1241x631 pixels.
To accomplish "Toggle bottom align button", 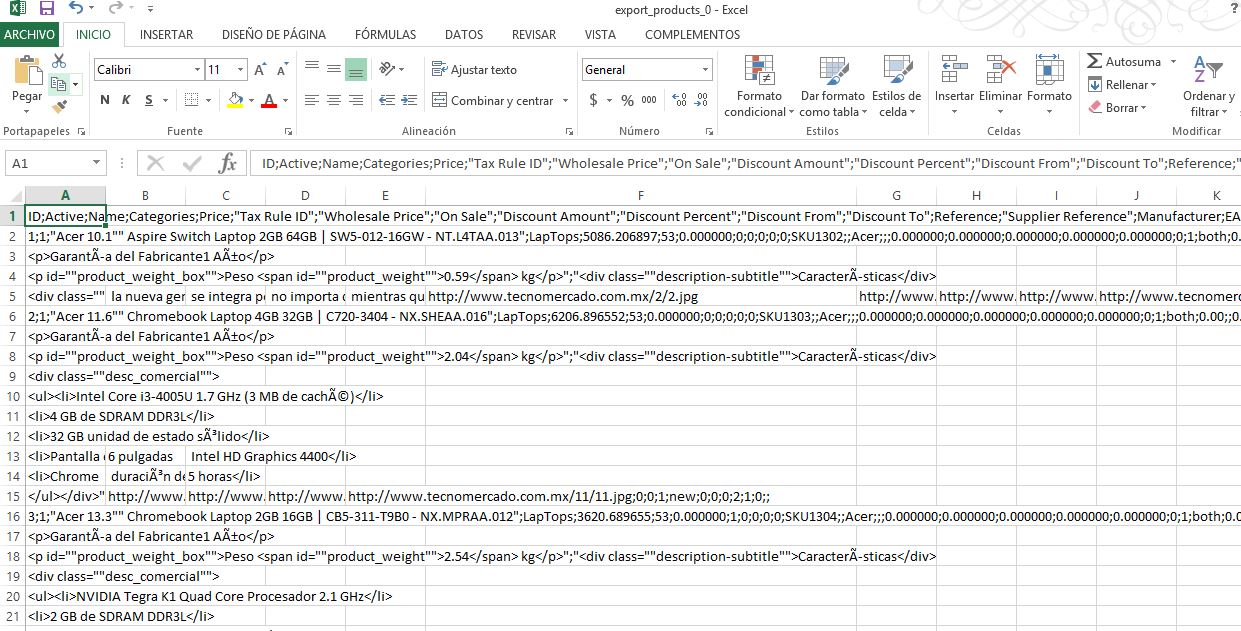I will point(355,70).
